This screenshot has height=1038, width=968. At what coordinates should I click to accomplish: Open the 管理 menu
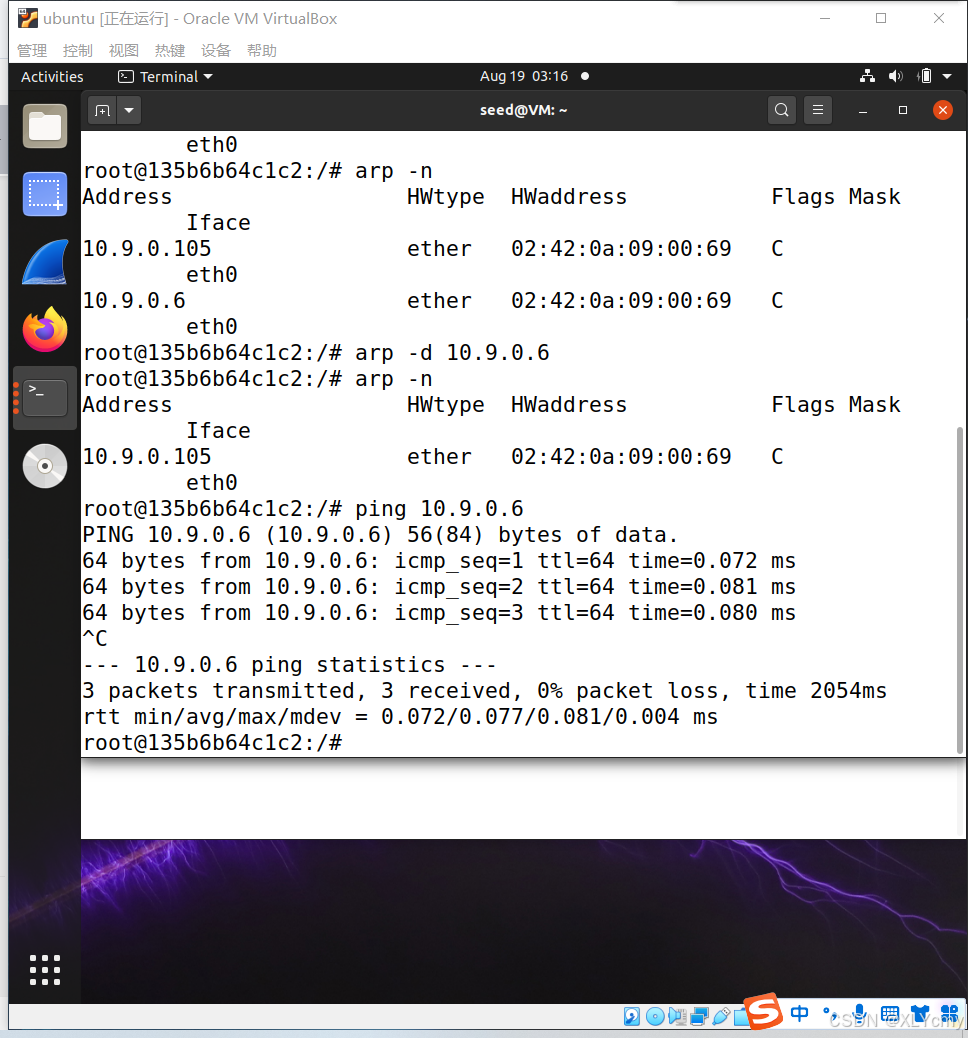(x=32, y=50)
